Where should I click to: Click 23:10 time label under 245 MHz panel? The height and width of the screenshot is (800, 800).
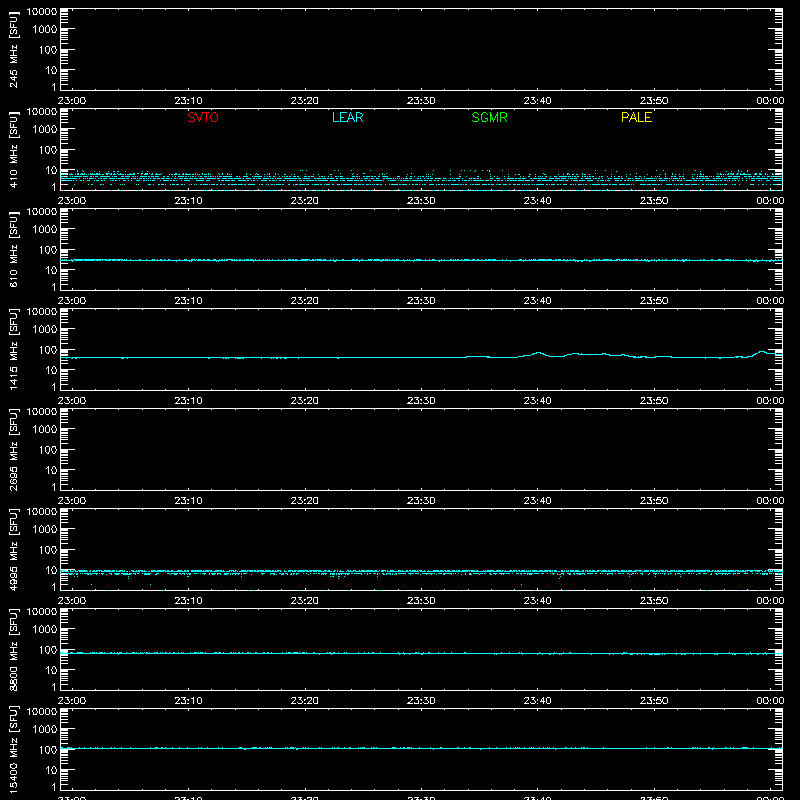188,101
